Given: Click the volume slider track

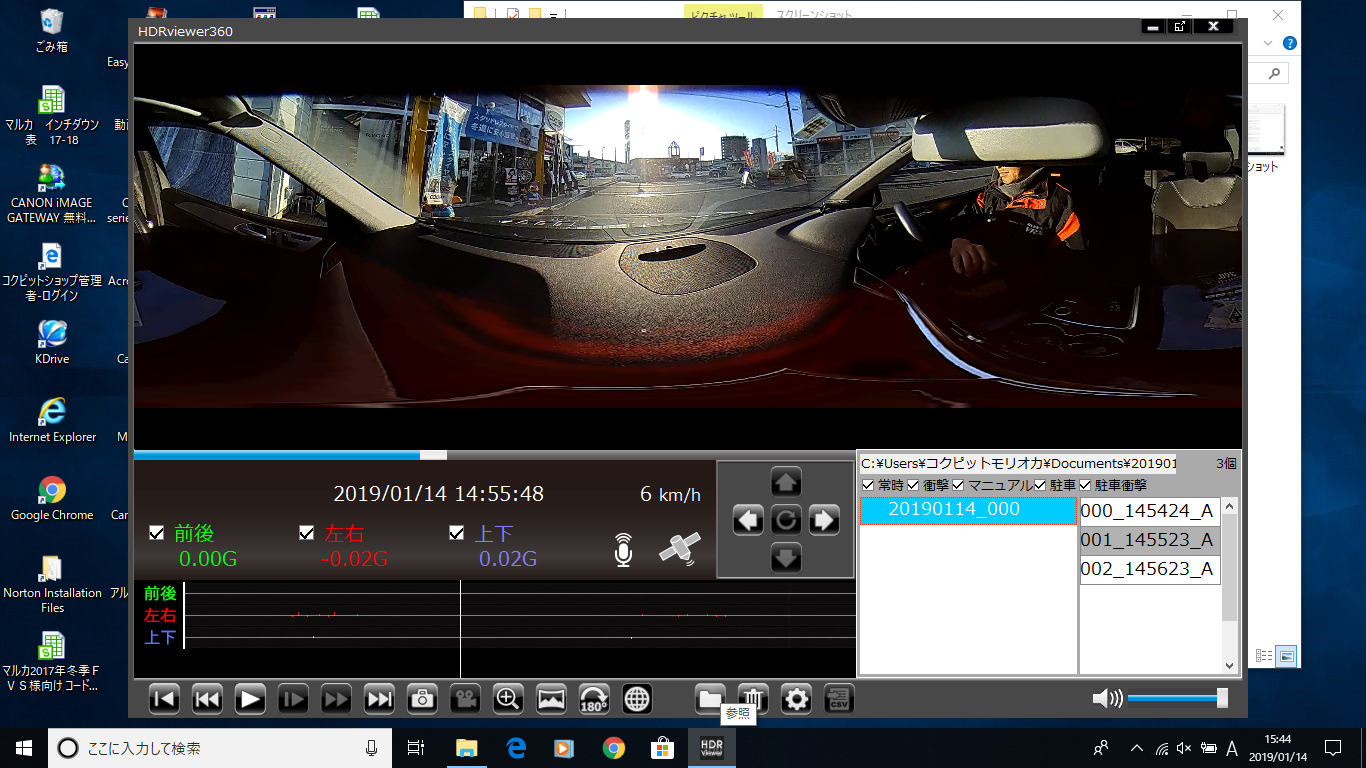Looking at the screenshot, I should click(x=1170, y=699).
